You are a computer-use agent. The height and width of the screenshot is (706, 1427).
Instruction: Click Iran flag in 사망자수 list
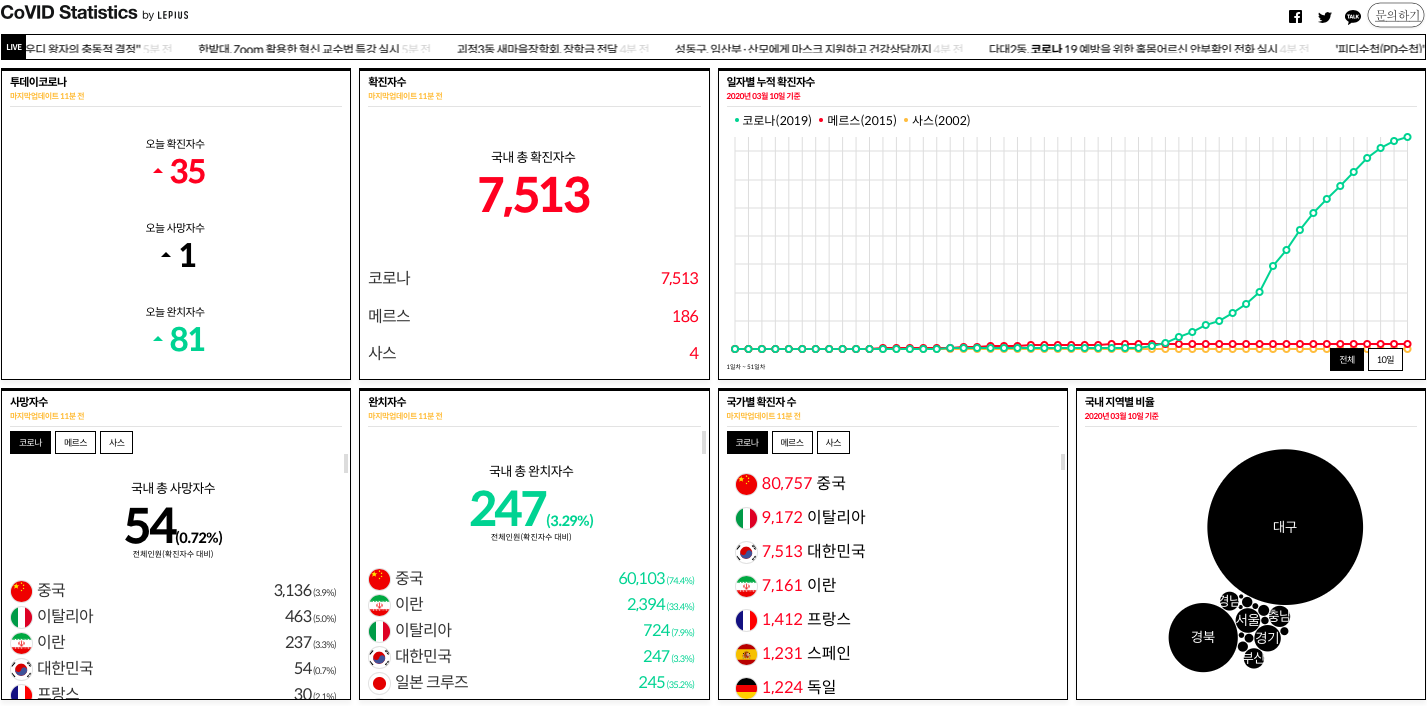click(22, 643)
